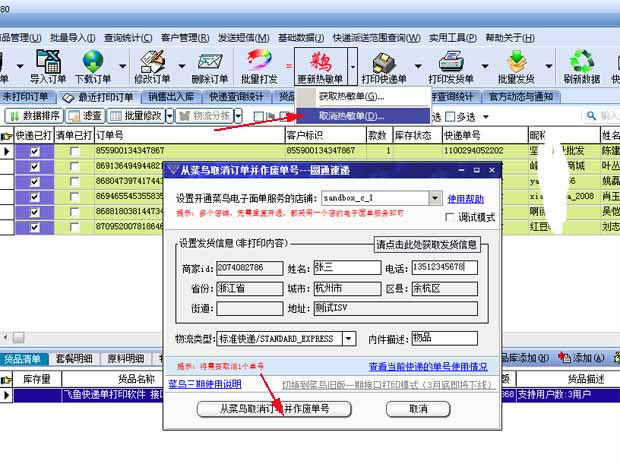The image size is (620, 467).
Task: Open 查看当前快递的单号使用情况 link
Action: pos(428,367)
